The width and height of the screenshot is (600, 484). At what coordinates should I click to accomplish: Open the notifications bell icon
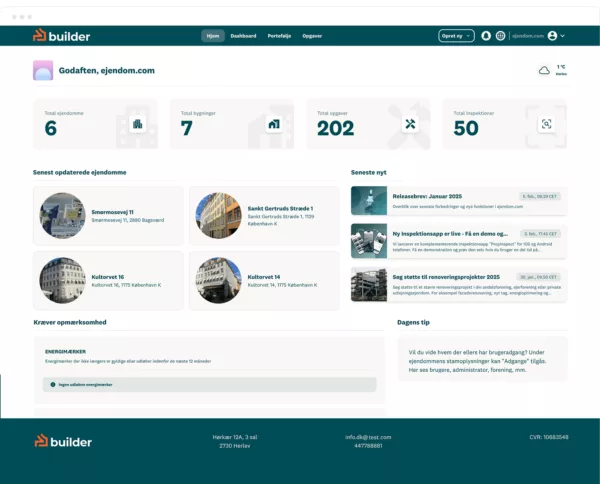(x=486, y=36)
